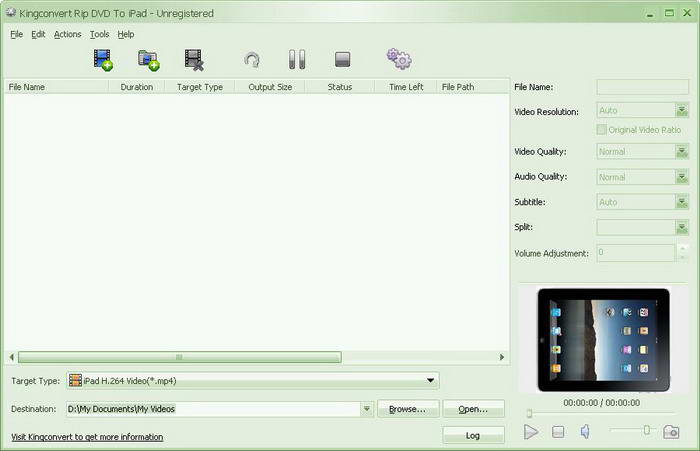Expand the Split dropdown

pyautogui.click(x=682, y=227)
